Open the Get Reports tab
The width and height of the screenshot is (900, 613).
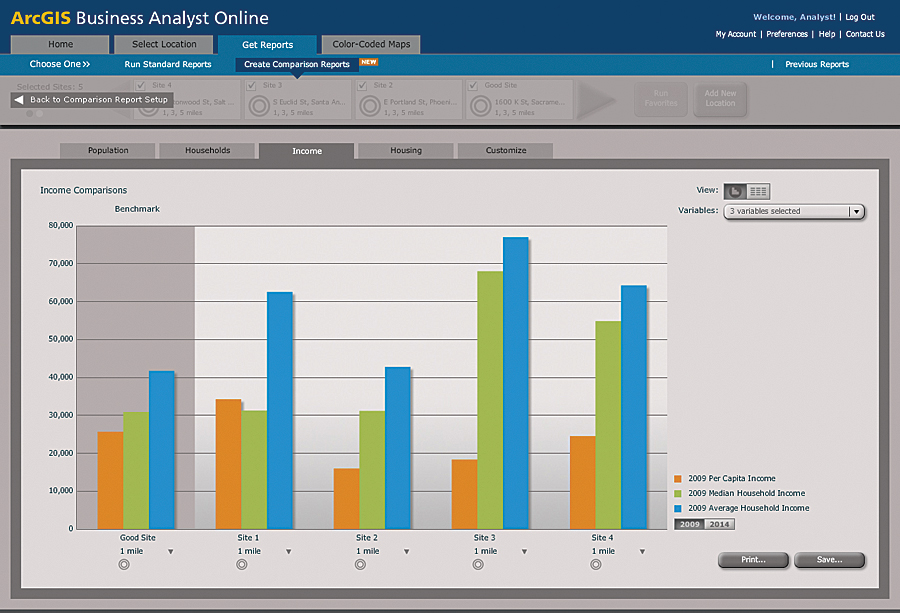click(x=267, y=45)
